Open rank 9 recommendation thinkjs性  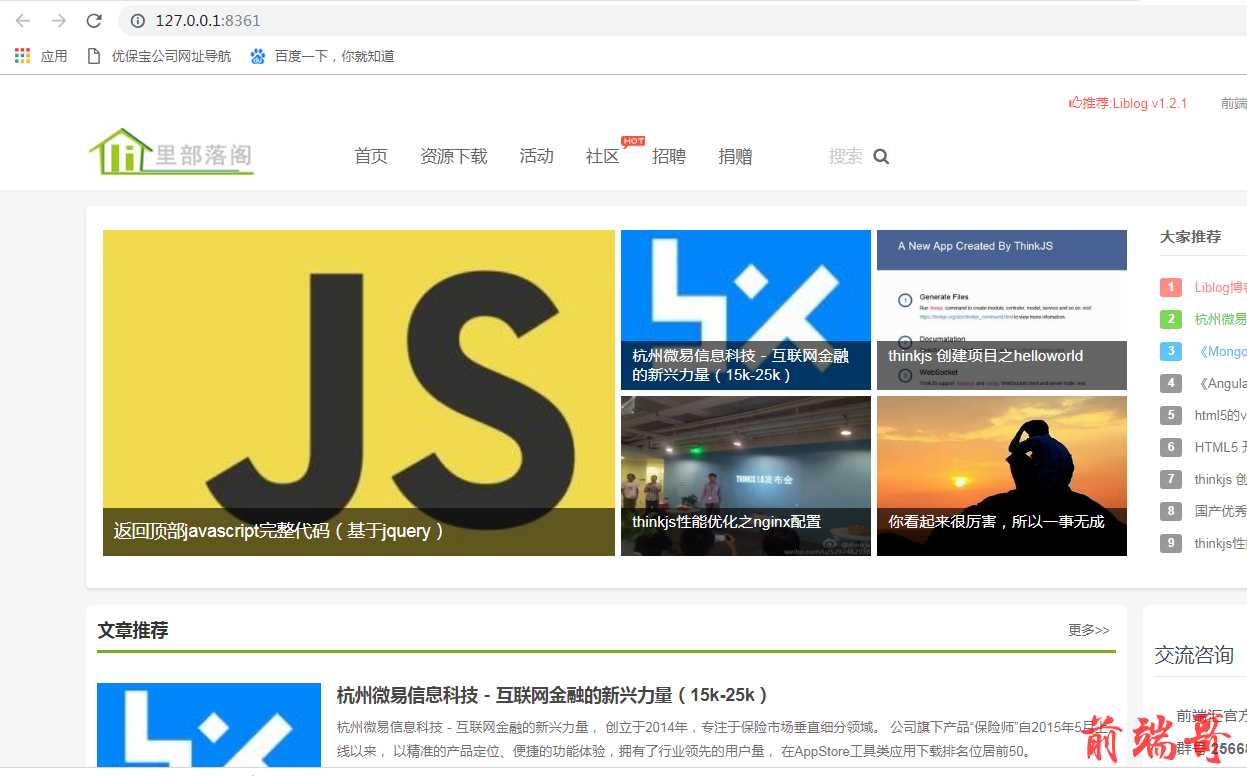1220,543
